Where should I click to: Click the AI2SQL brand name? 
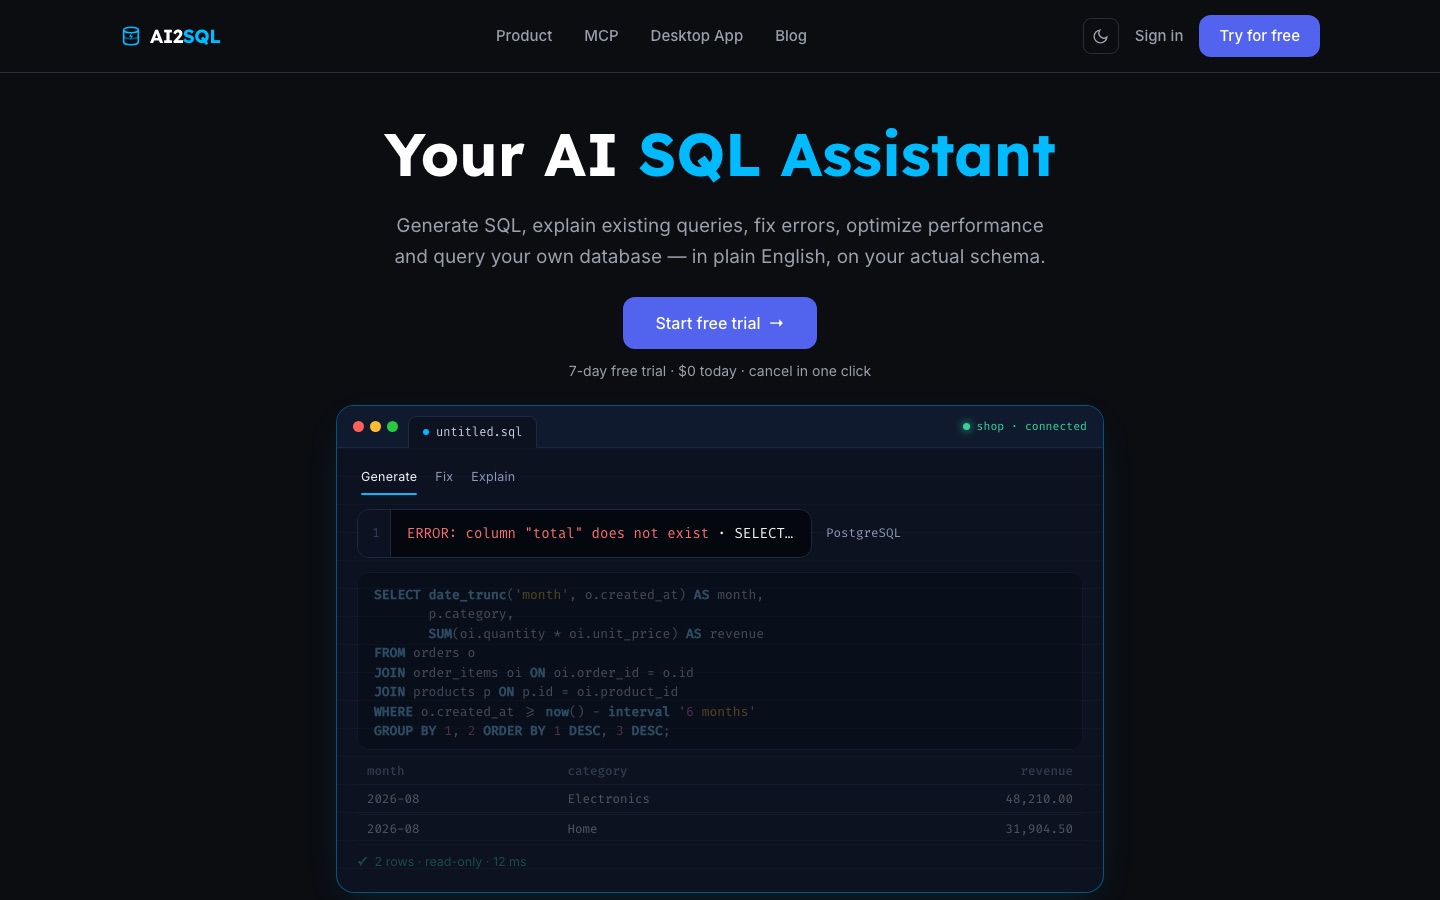185,36
